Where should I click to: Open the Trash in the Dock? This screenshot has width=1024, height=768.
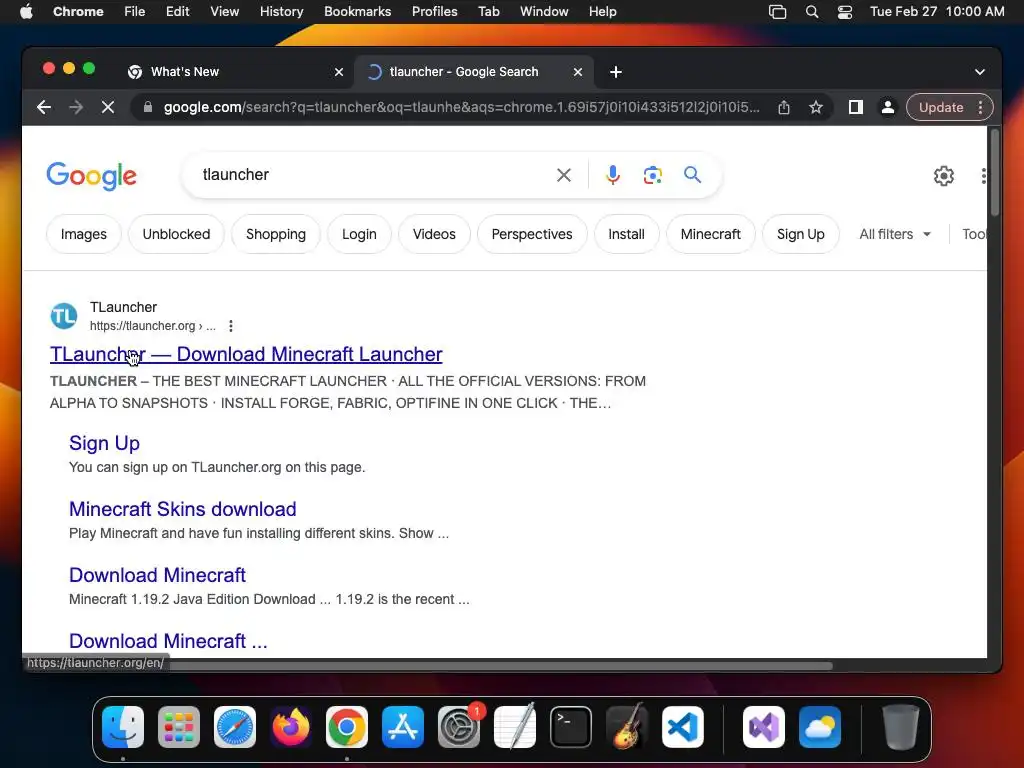tap(901, 727)
